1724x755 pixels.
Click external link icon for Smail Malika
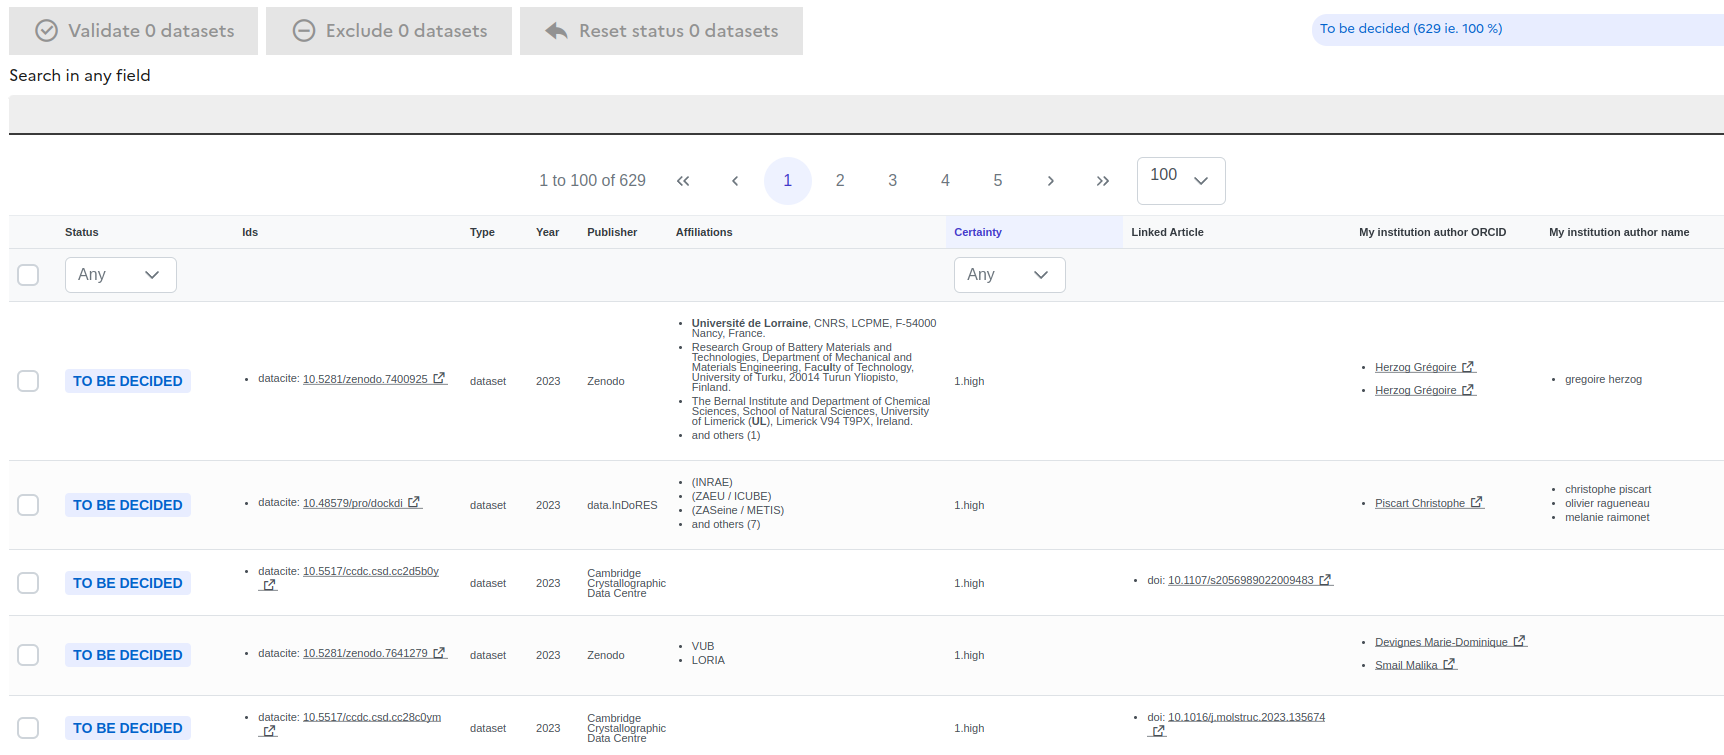pyautogui.click(x=1449, y=665)
